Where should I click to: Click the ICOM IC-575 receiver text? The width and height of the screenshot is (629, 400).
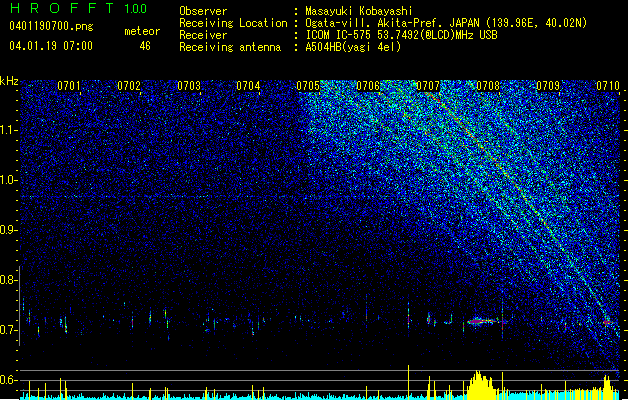click(401, 35)
